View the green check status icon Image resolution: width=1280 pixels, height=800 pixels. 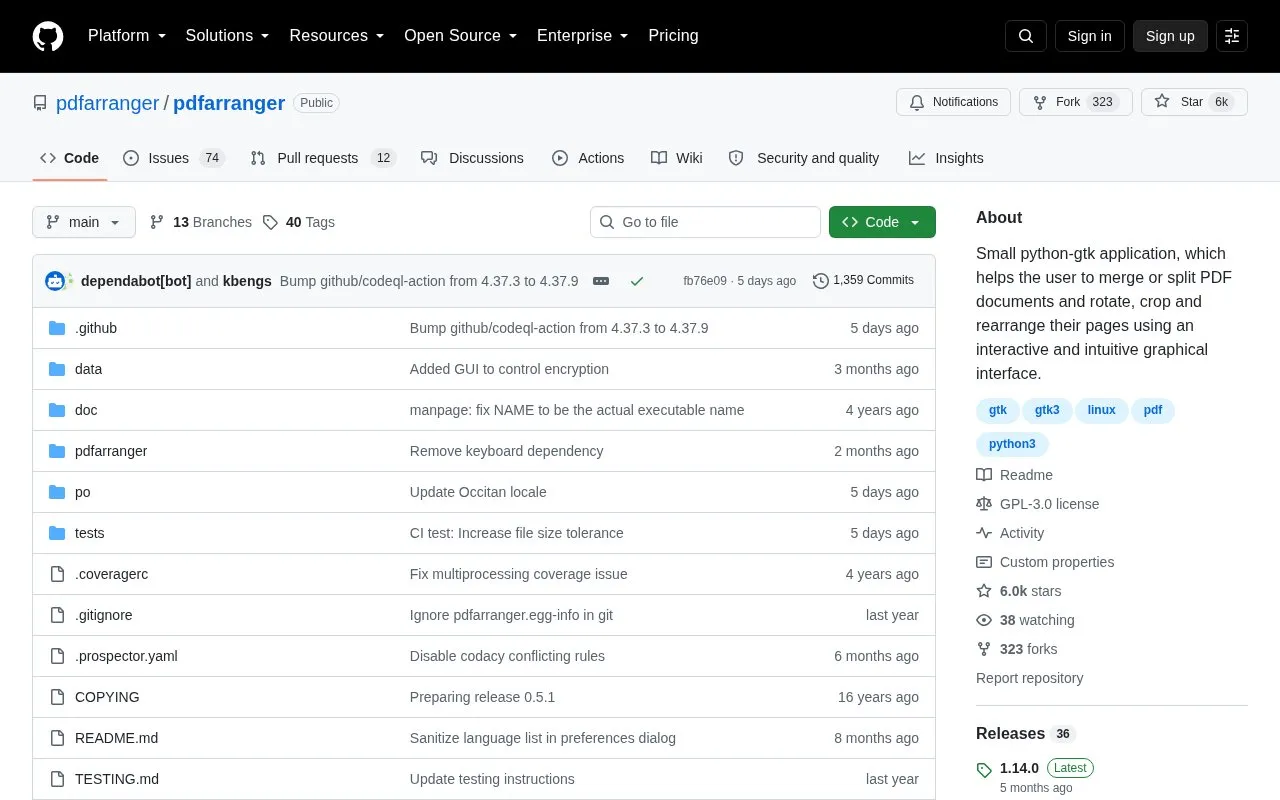[637, 281]
